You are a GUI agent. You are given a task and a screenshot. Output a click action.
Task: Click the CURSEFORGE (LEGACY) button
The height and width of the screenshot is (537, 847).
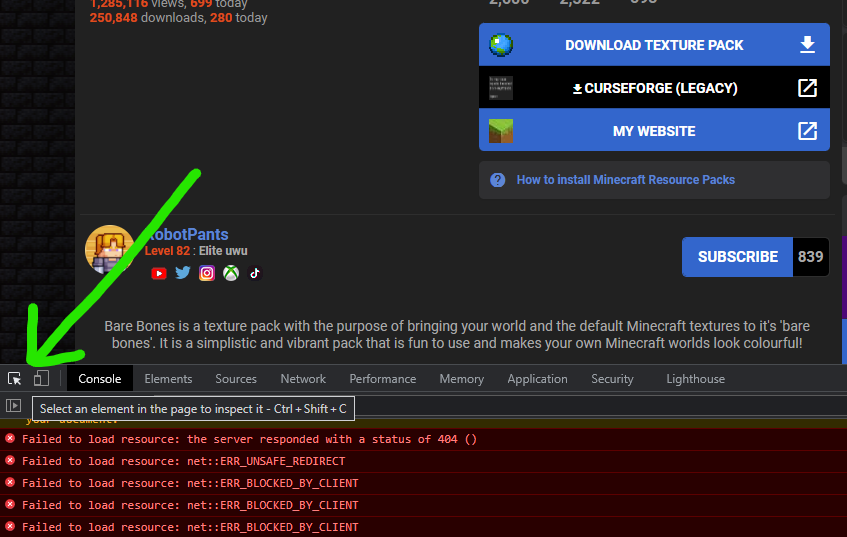pyautogui.click(x=654, y=88)
